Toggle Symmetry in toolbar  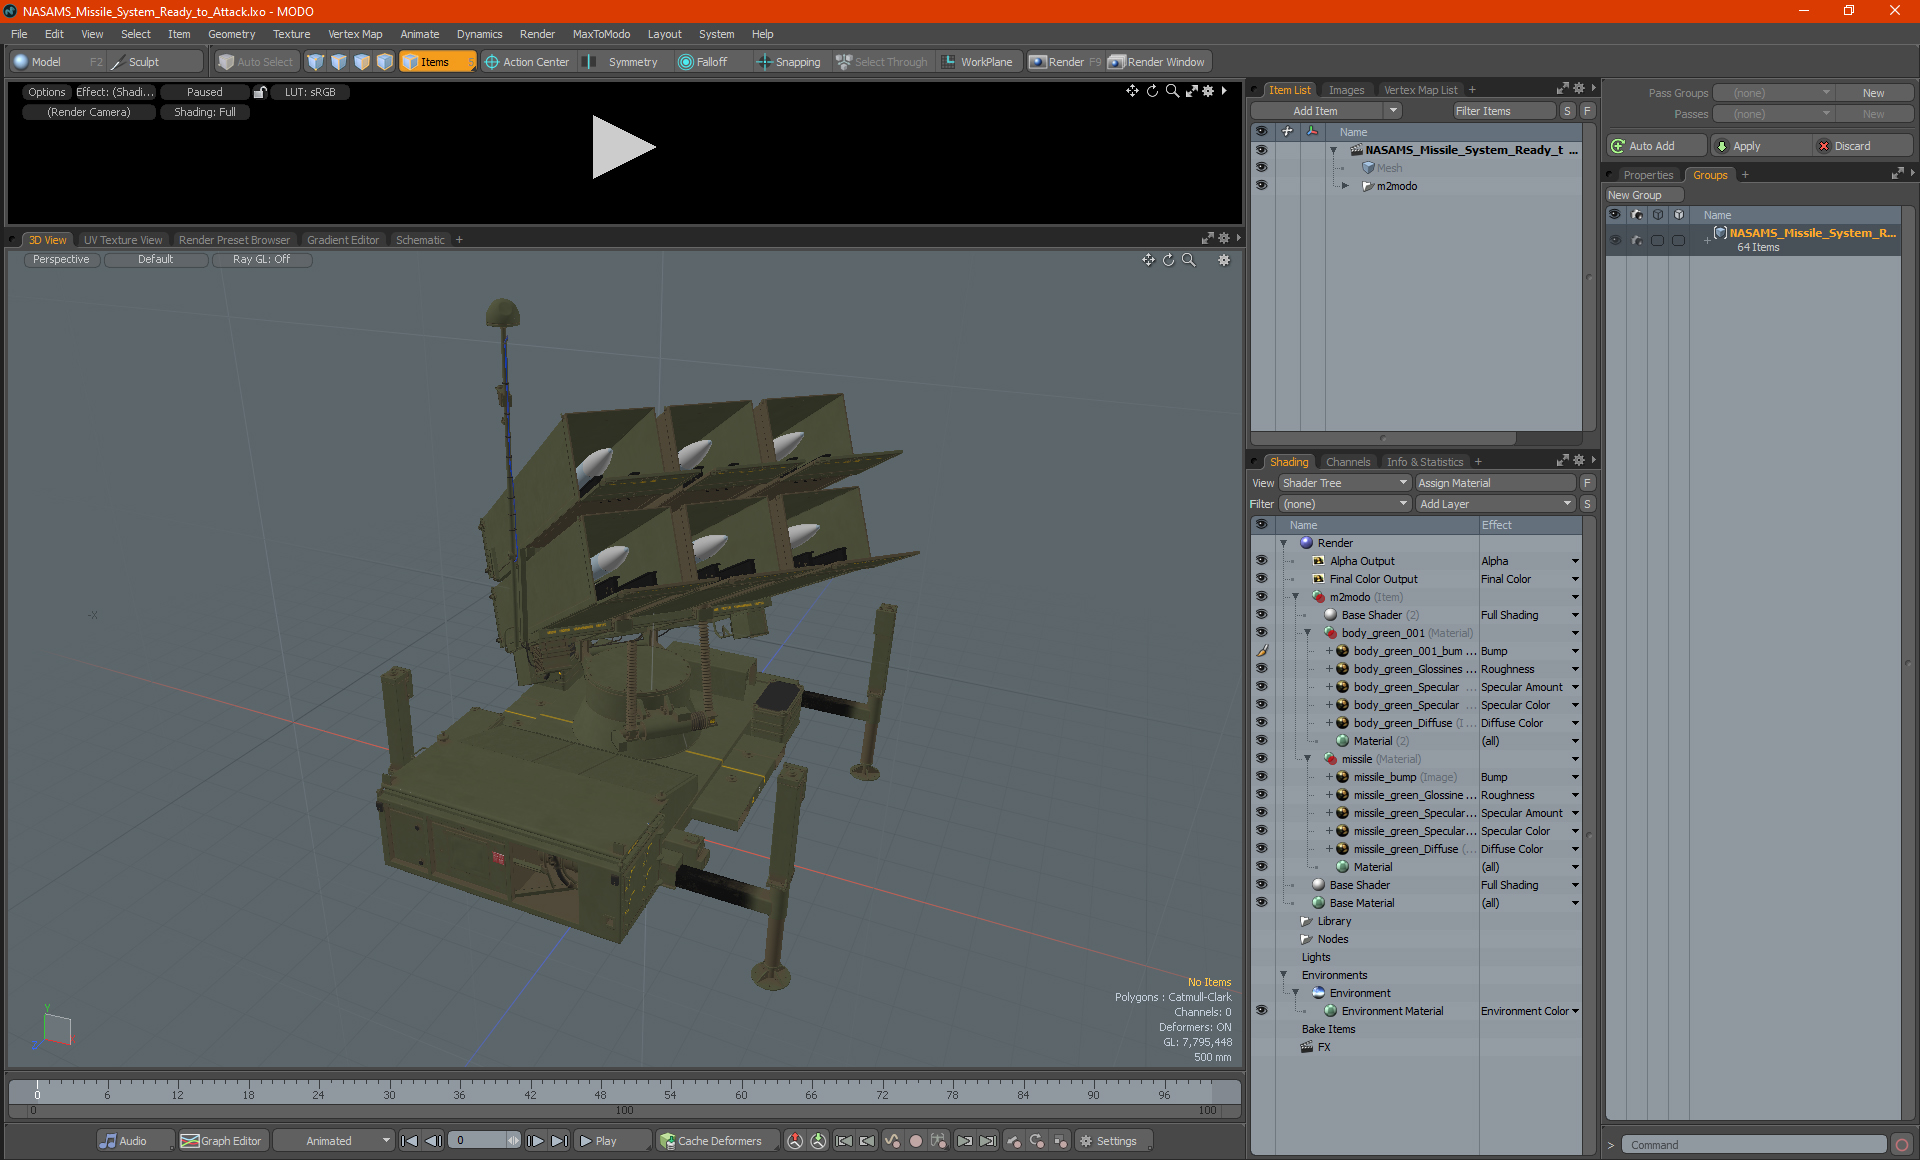point(621,62)
